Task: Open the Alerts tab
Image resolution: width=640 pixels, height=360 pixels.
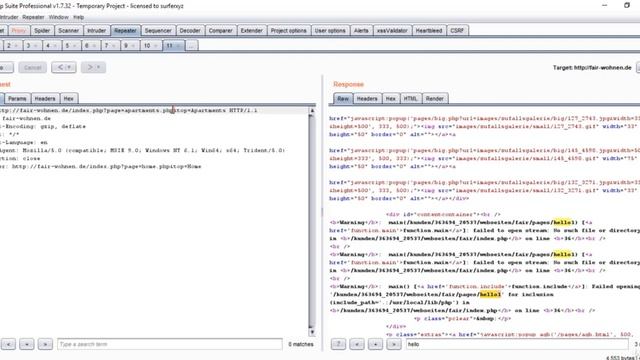Action: coord(361,31)
